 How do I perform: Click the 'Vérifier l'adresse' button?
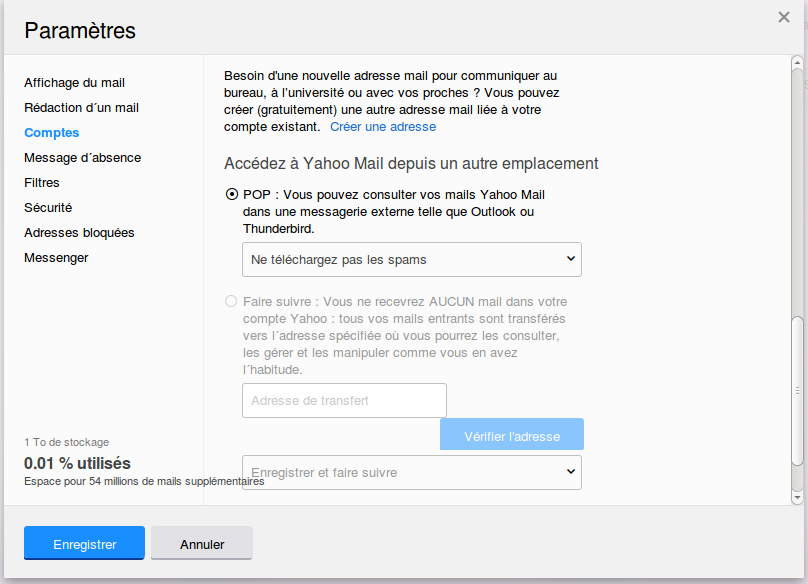pyautogui.click(x=512, y=436)
